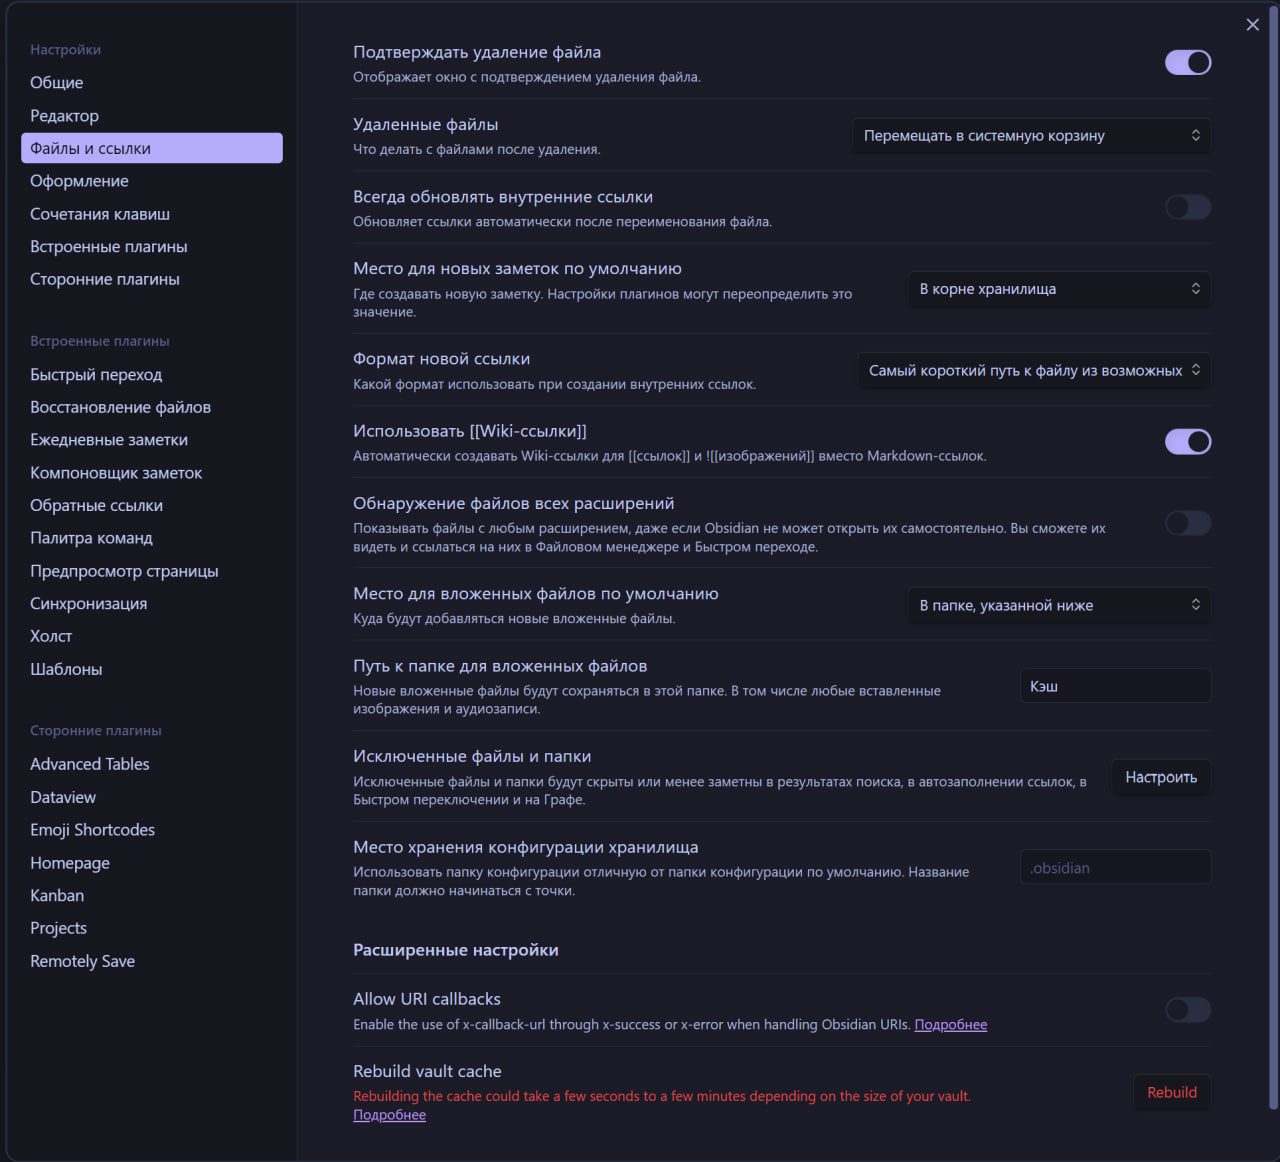Enable 'Обнаружение файлов всех расширений' switch
Viewport: 1280px width, 1162px height.
[x=1188, y=523]
